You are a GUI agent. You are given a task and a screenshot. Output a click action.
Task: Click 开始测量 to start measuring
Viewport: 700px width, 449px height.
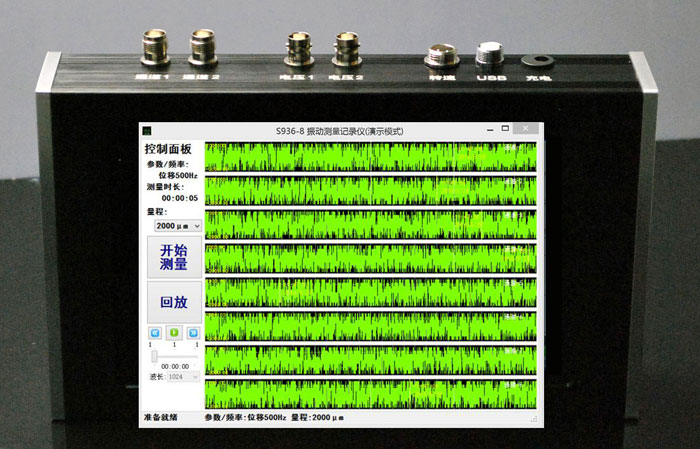(x=174, y=257)
